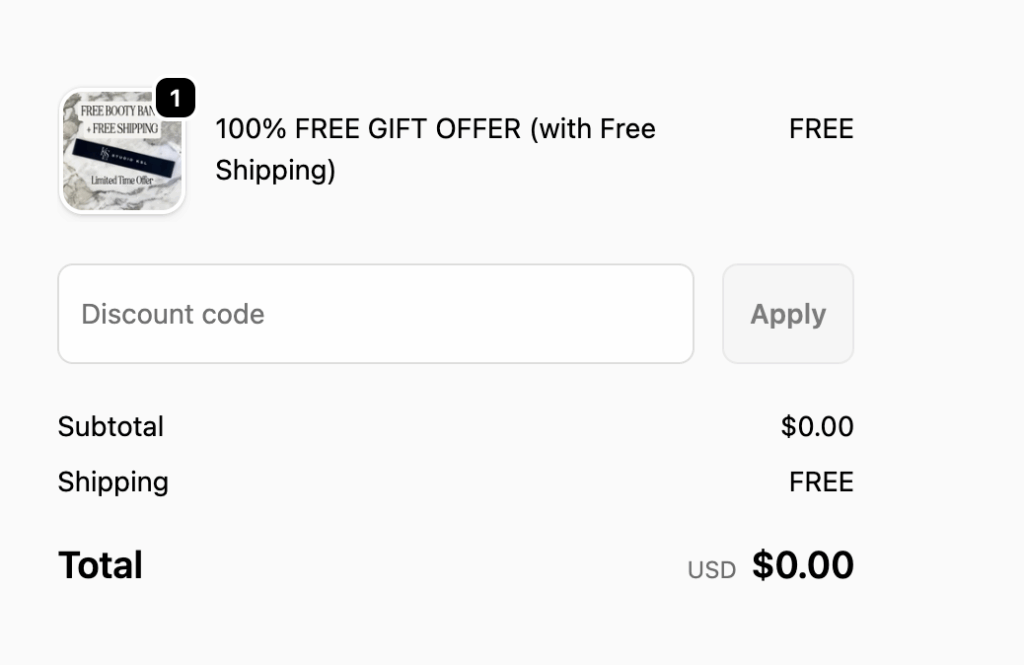Screen dimensions: 1024x665
Task: Click the FREE price beside the product title
Action: pyautogui.click(x=821, y=129)
